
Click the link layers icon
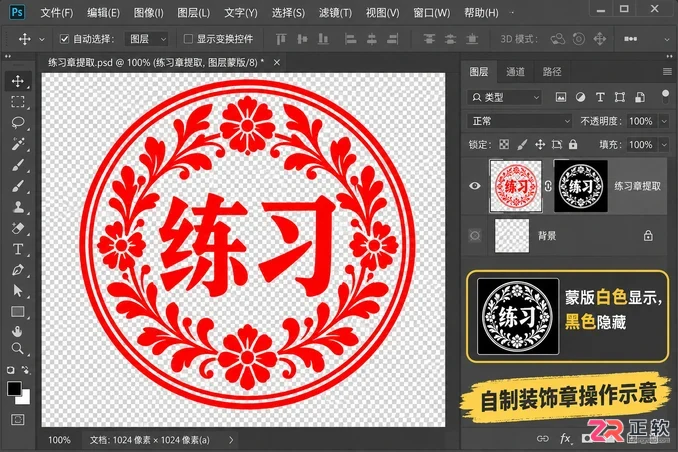click(x=542, y=439)
